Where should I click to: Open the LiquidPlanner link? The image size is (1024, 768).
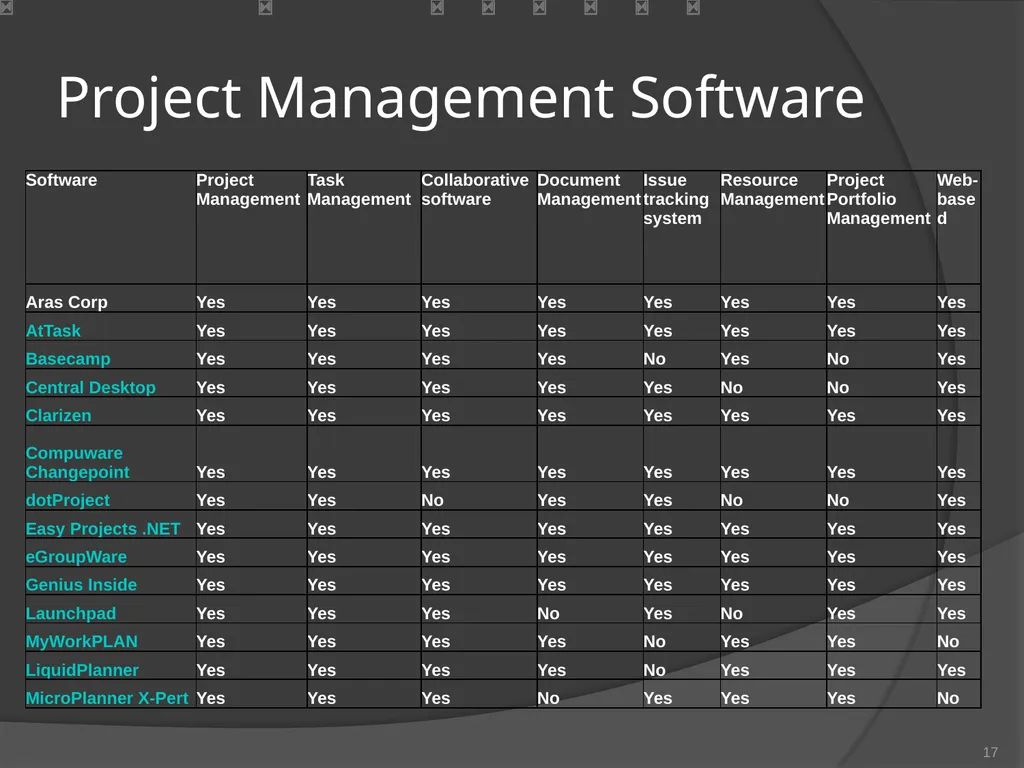[x=82, y=670]
